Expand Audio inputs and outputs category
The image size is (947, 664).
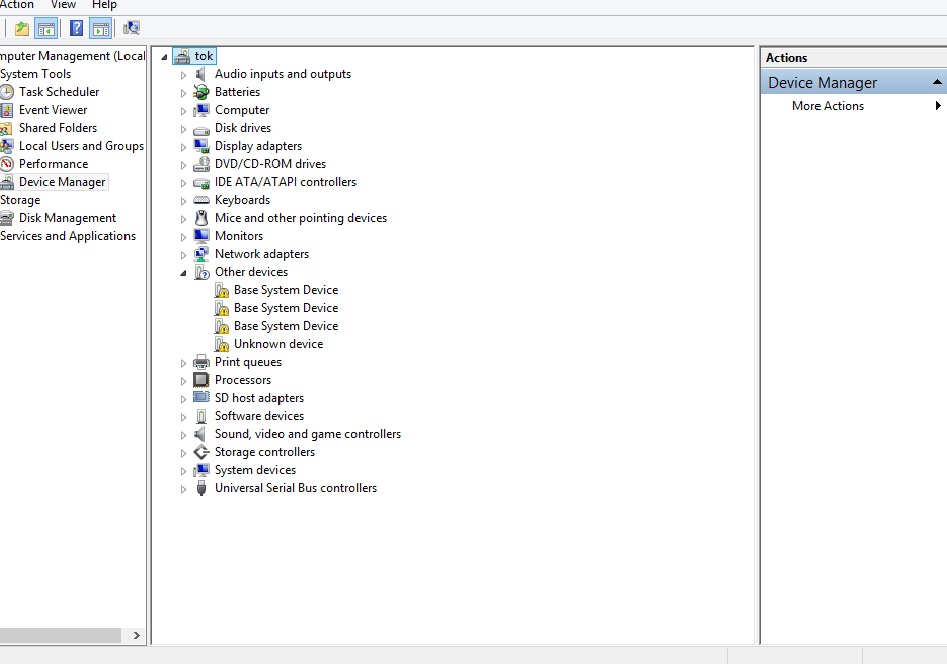coord(184,76)
